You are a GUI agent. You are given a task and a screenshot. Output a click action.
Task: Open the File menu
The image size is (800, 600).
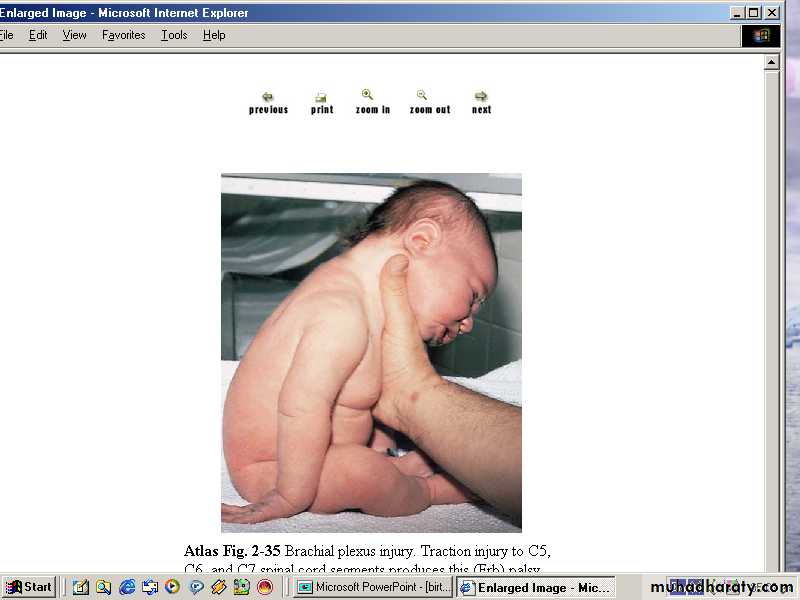(7, 35)
